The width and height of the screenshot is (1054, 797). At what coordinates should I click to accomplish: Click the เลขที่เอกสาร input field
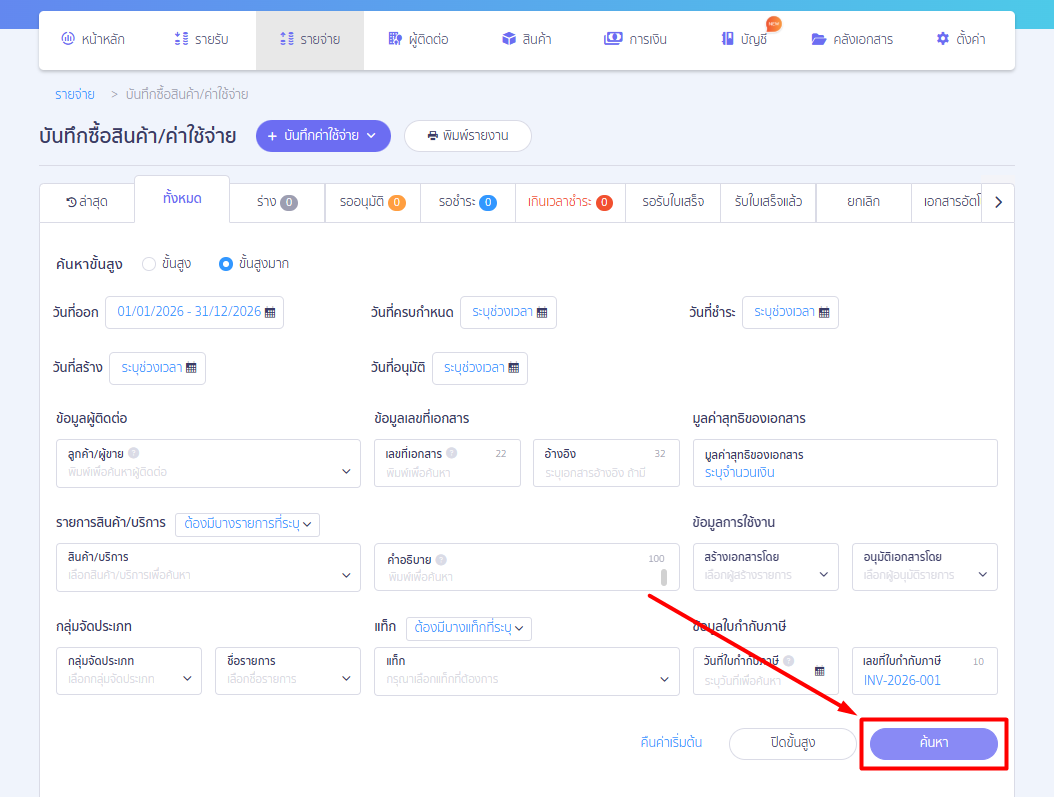point(447,463)
